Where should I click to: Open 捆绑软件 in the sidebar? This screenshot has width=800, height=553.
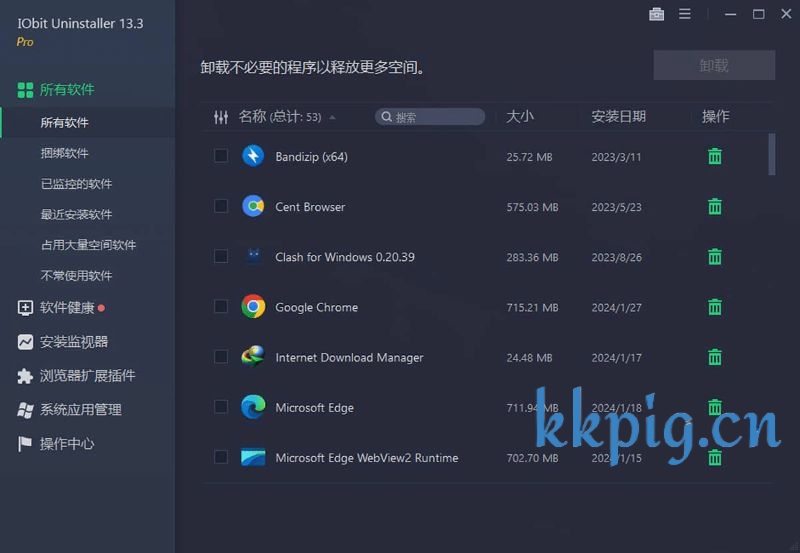65,153
